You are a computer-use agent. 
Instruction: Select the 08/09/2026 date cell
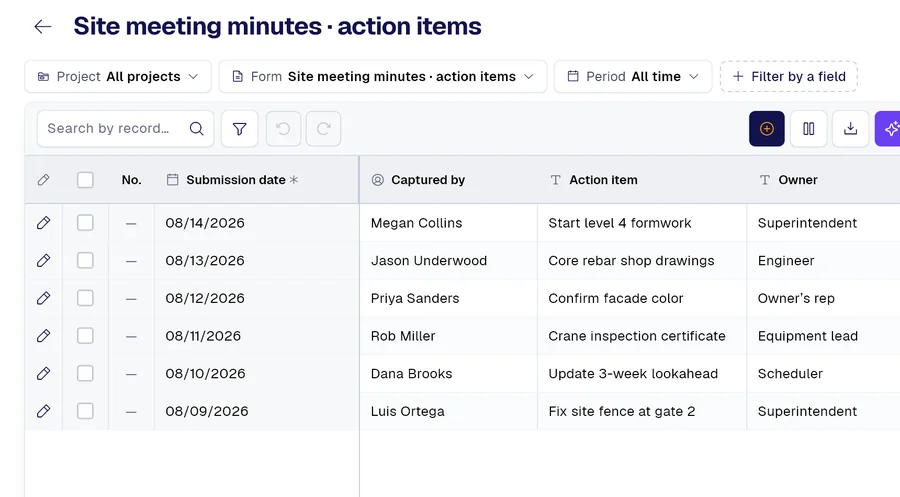click(257, 411)
